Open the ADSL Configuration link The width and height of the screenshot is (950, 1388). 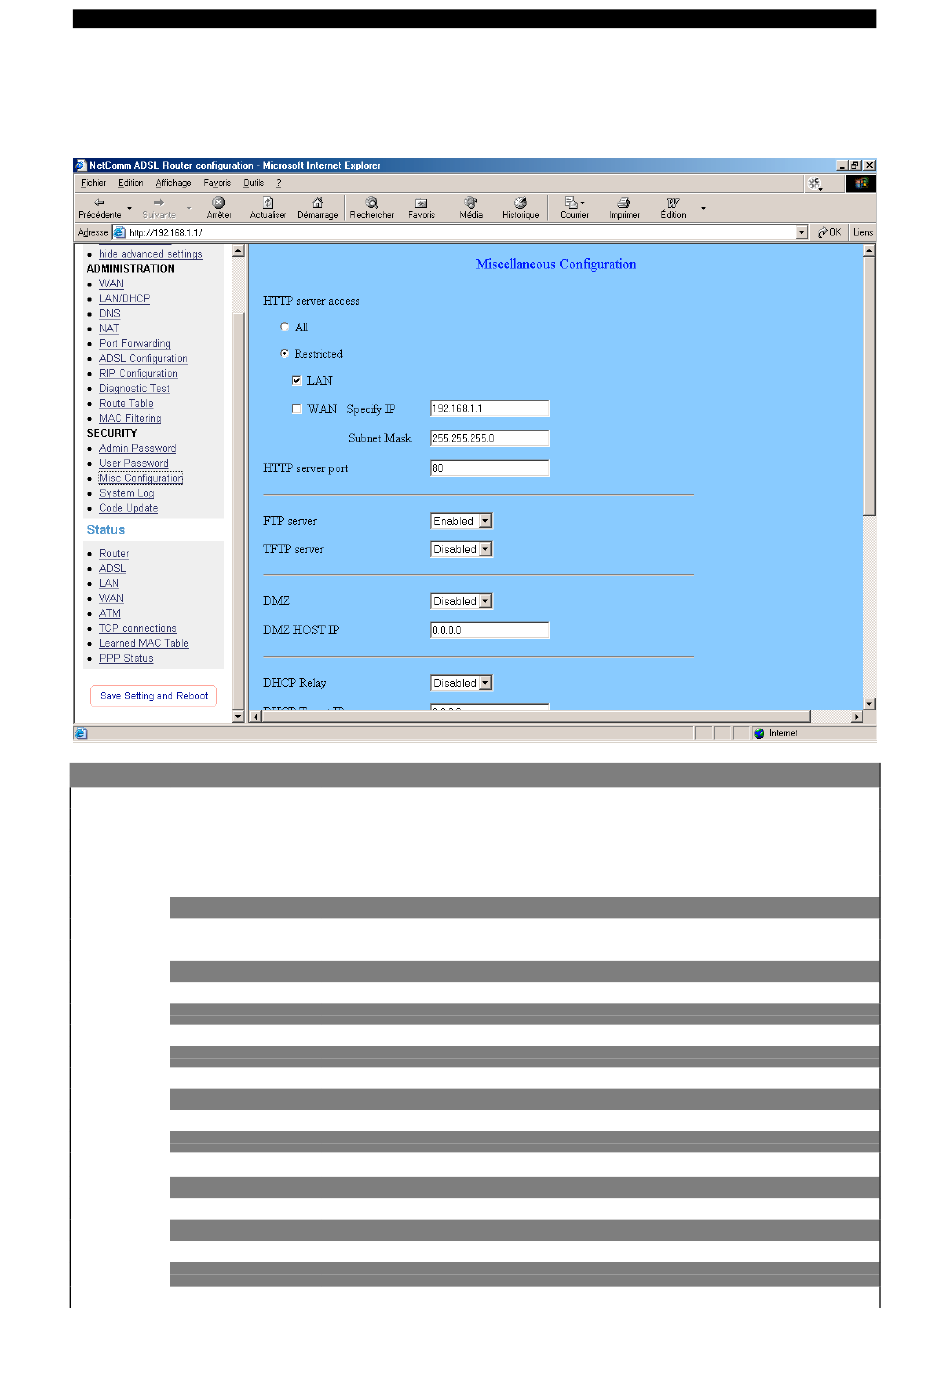click(143, 359)
